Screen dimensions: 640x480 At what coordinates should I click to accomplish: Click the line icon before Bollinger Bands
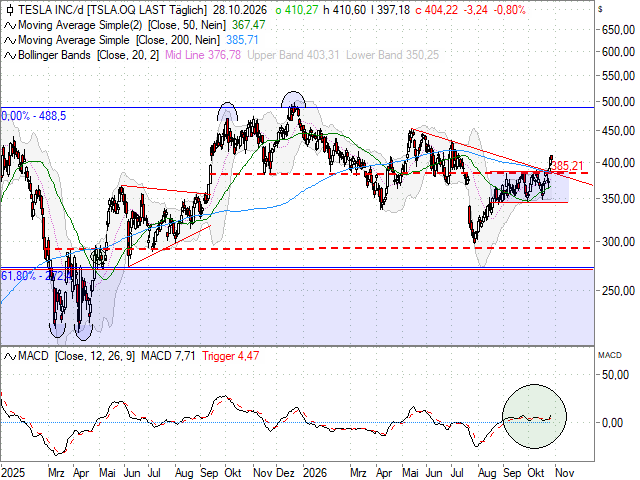coord(10,55)
